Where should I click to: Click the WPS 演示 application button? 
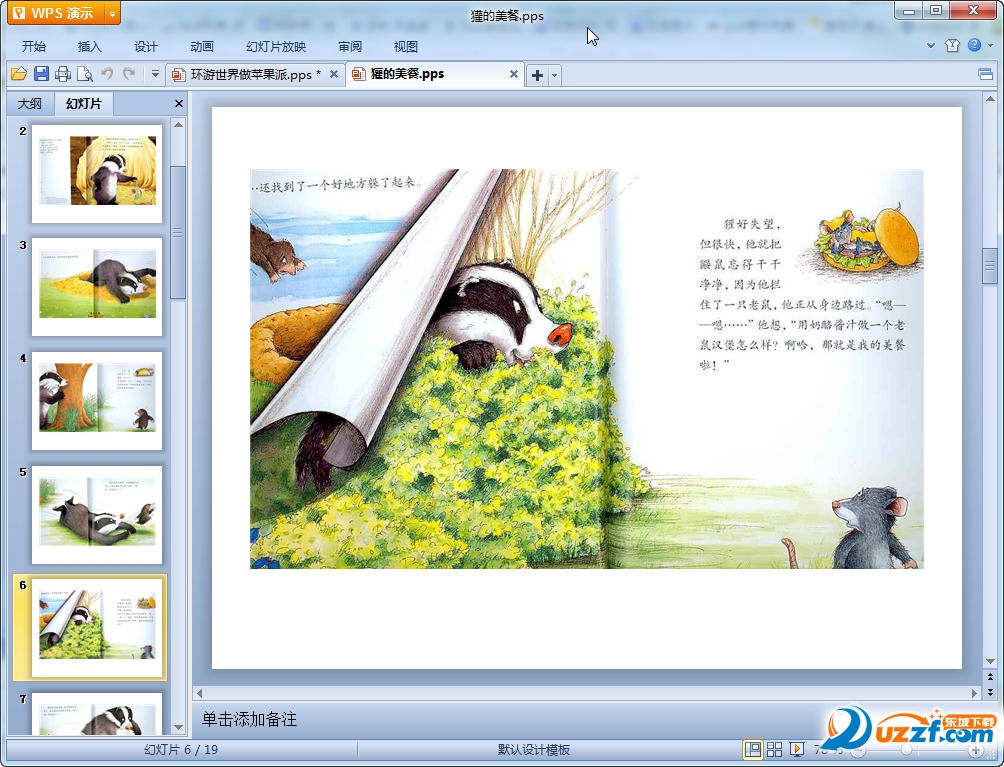56,13
